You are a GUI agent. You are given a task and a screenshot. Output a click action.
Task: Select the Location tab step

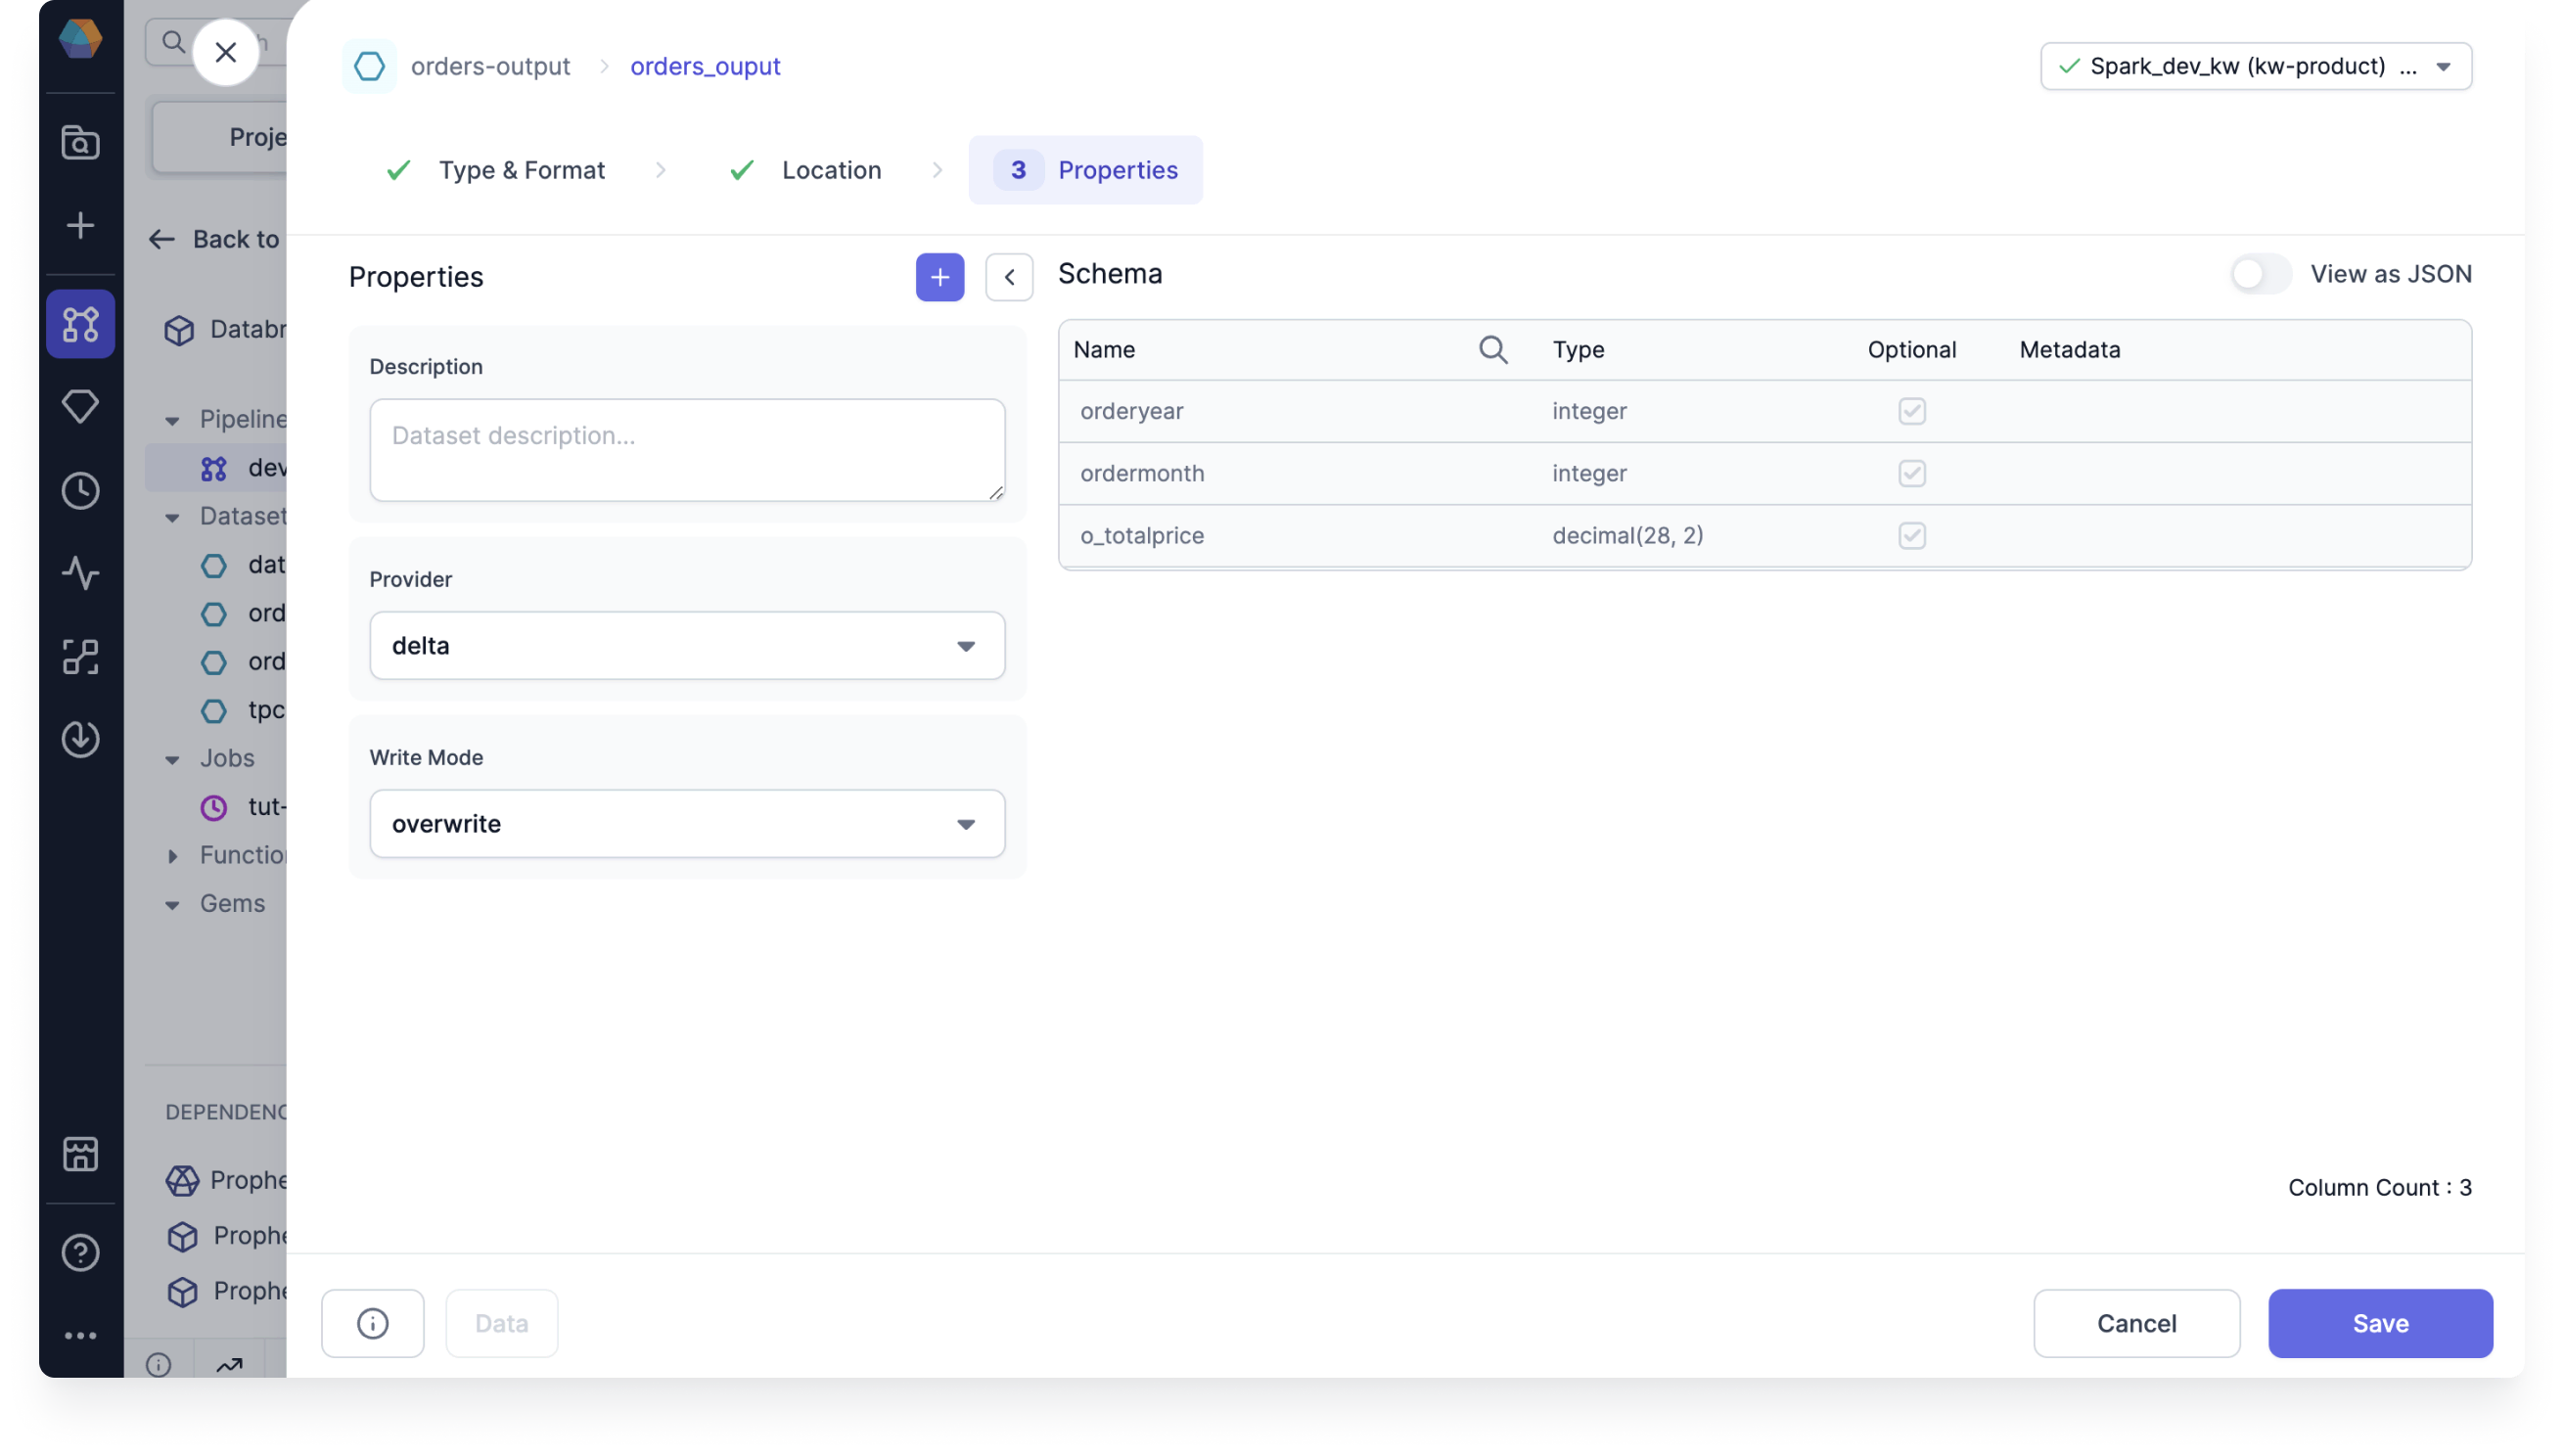pos(830,169)
